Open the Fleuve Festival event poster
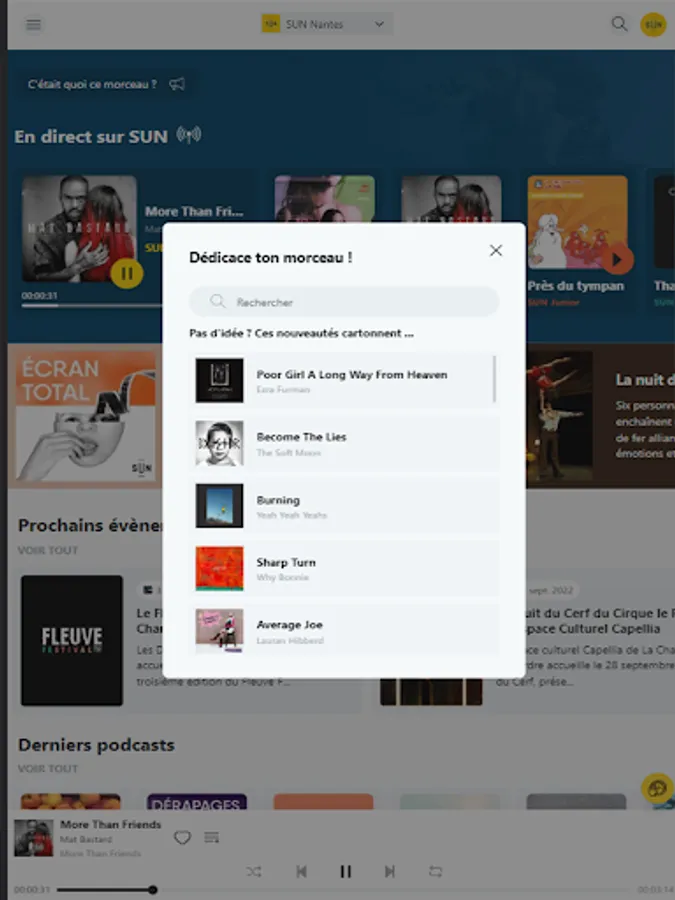Screen dimensions: 675x900 [x=72, y=640]
